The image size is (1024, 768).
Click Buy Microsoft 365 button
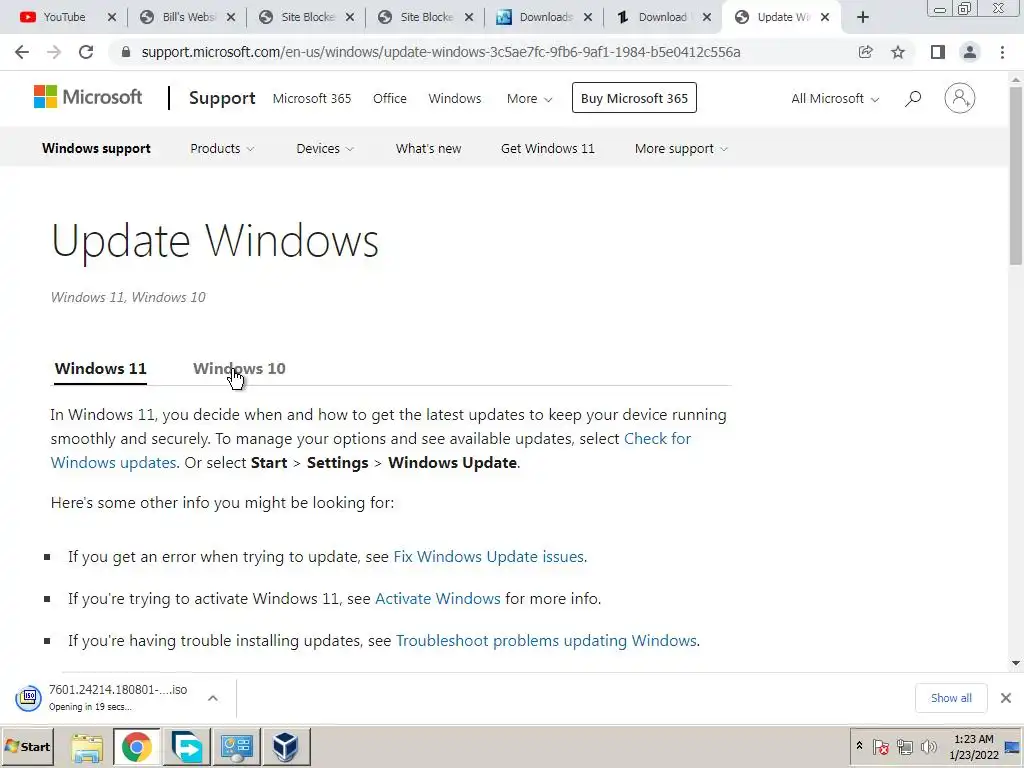pos(634,98)
